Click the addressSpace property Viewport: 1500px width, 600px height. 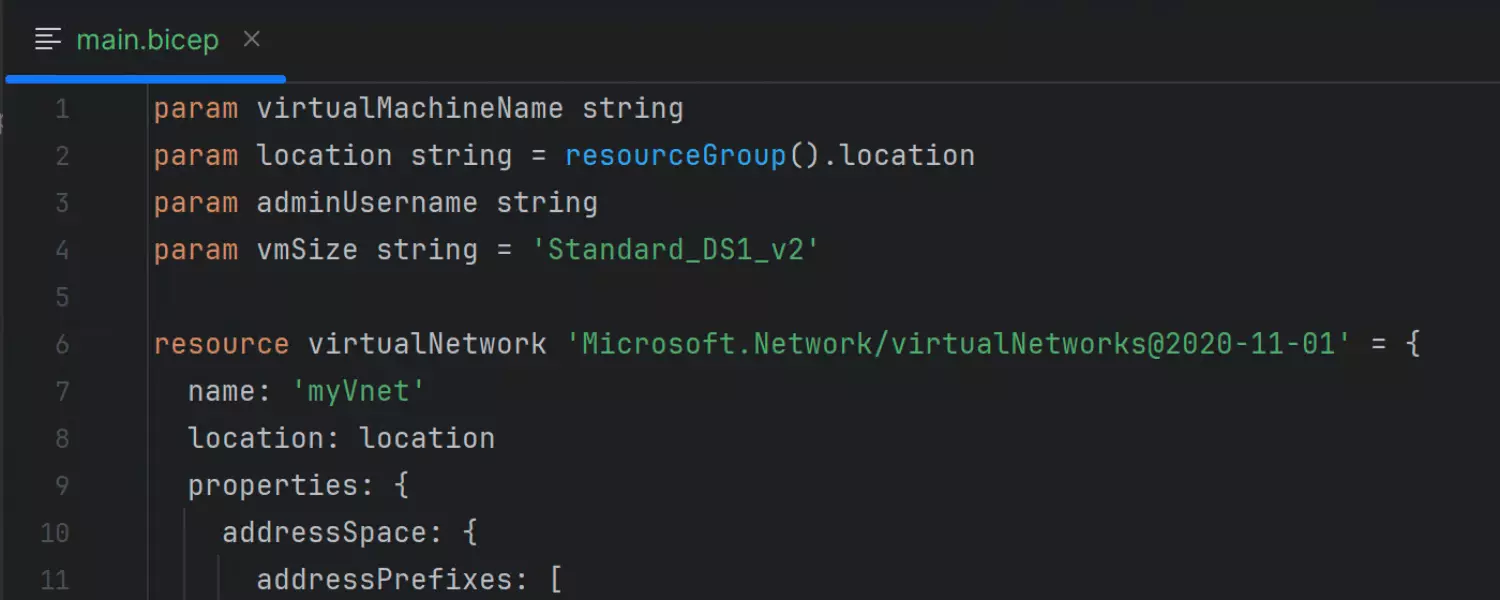tap(324, 533)
